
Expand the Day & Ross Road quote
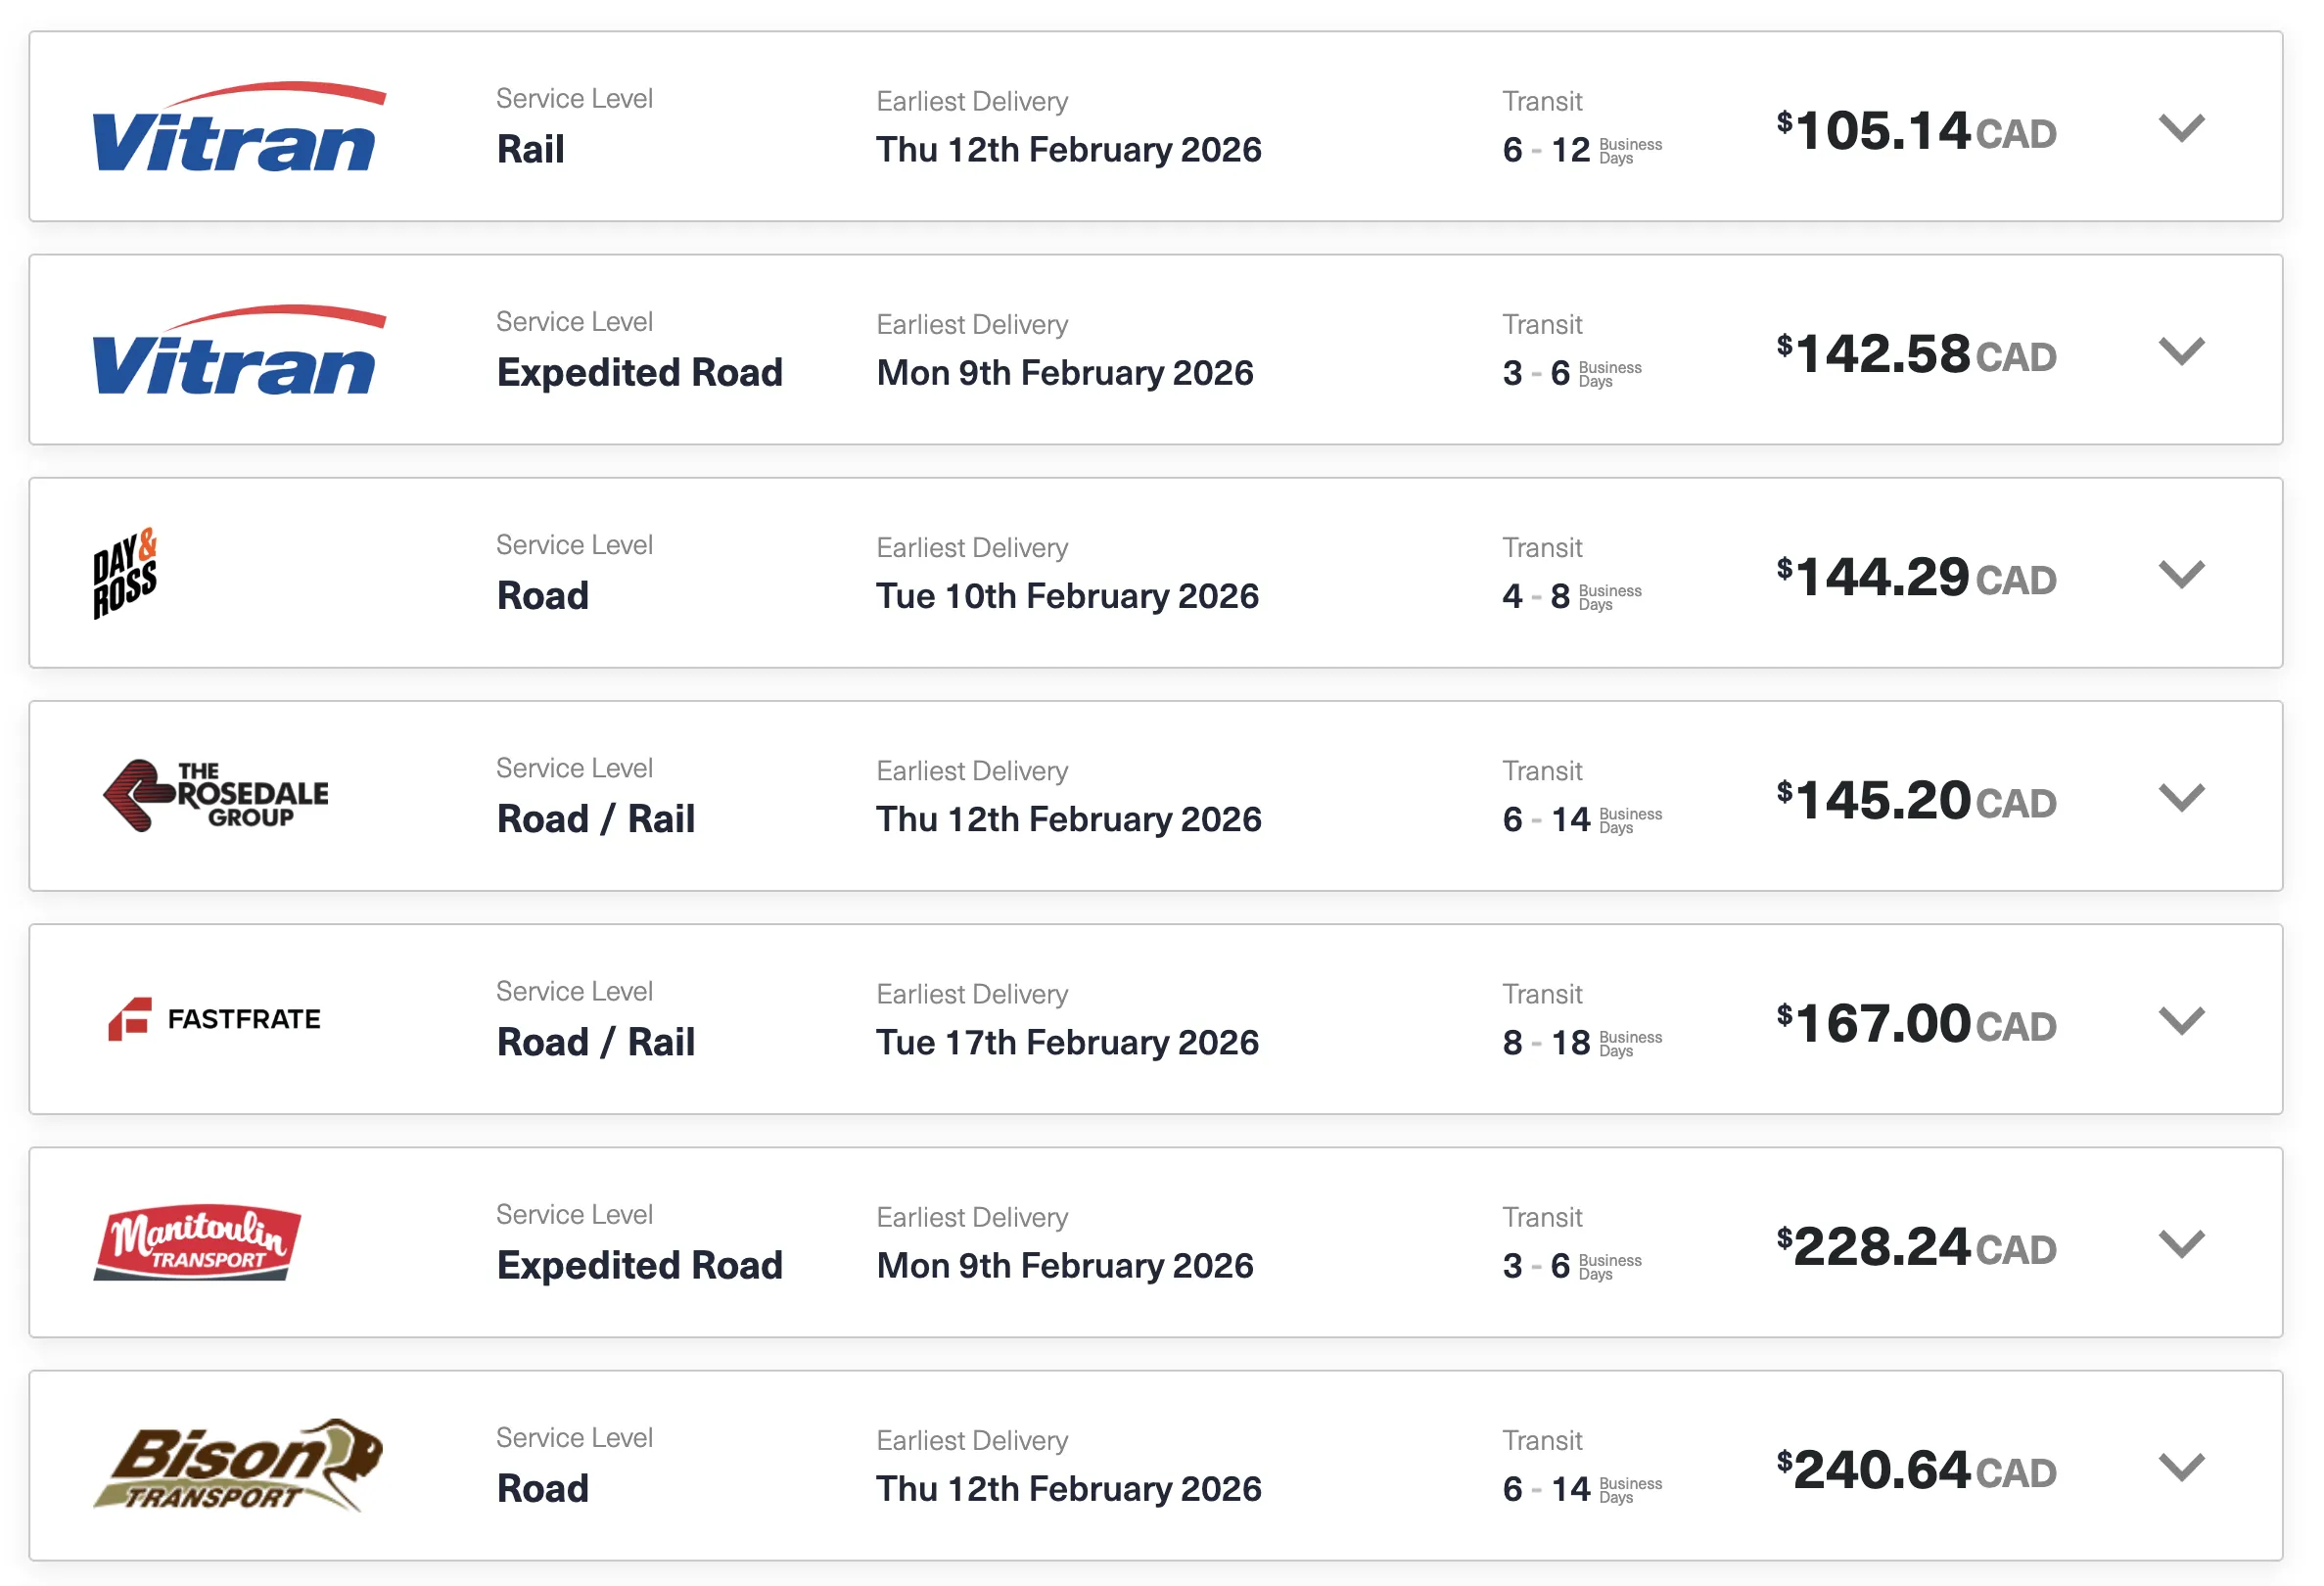point(2181,574)
